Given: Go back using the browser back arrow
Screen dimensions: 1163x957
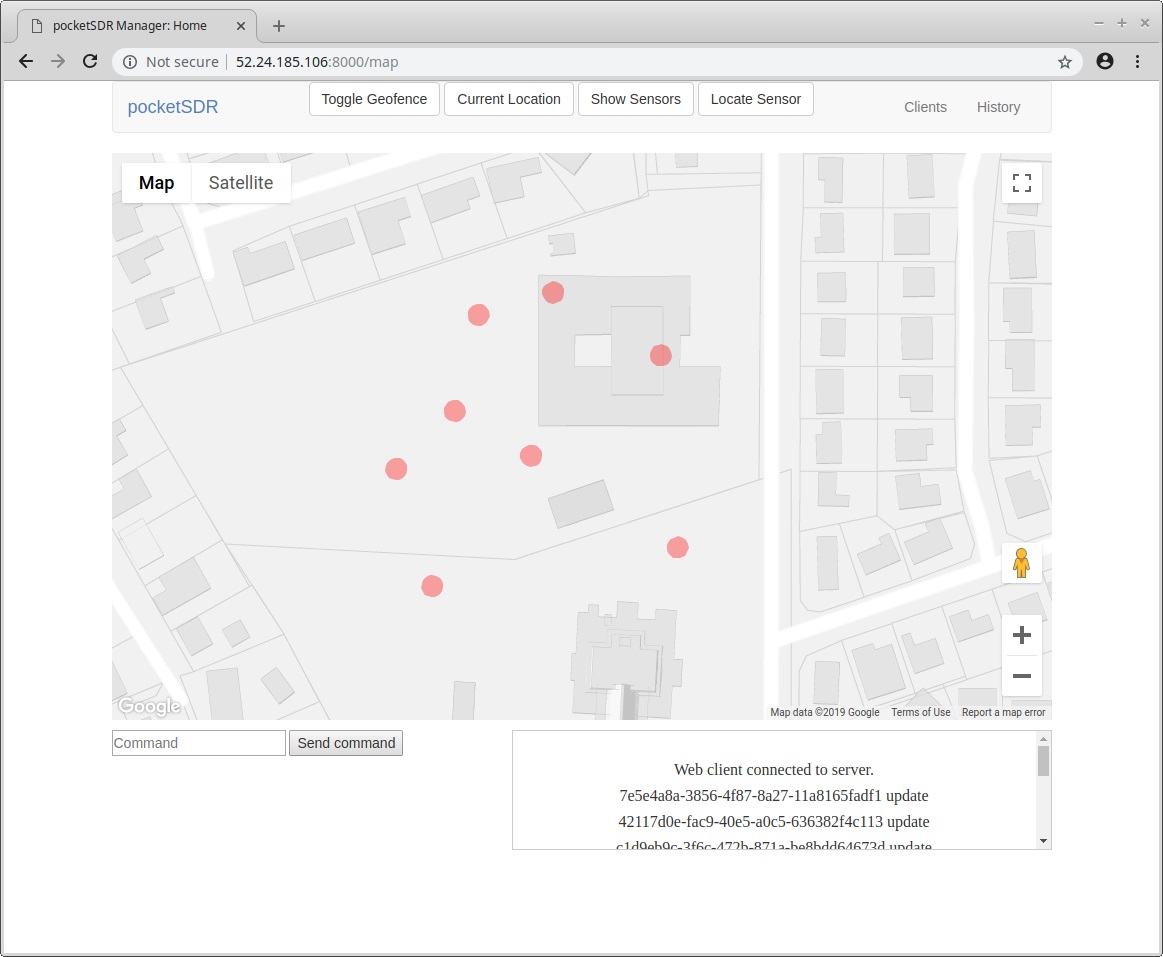Looking at the screenshot, I should coord(26,62).
